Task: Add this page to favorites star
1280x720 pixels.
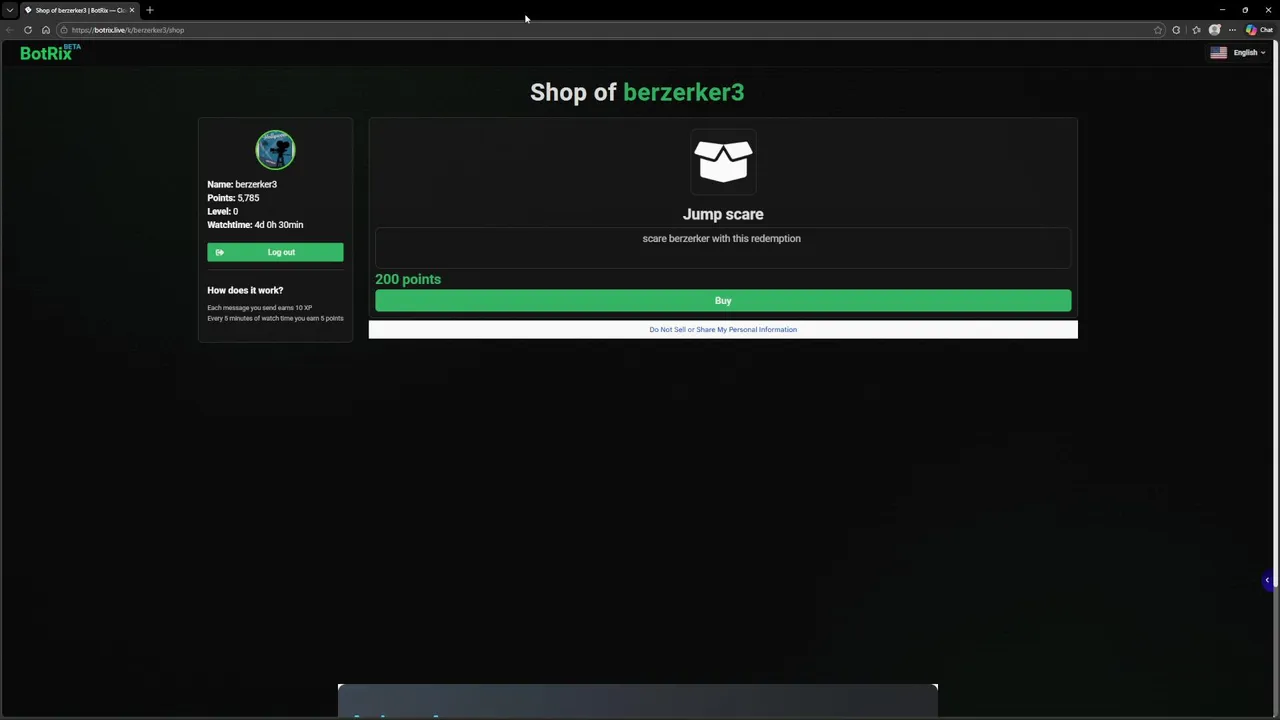Action: tap(1158, 30)
